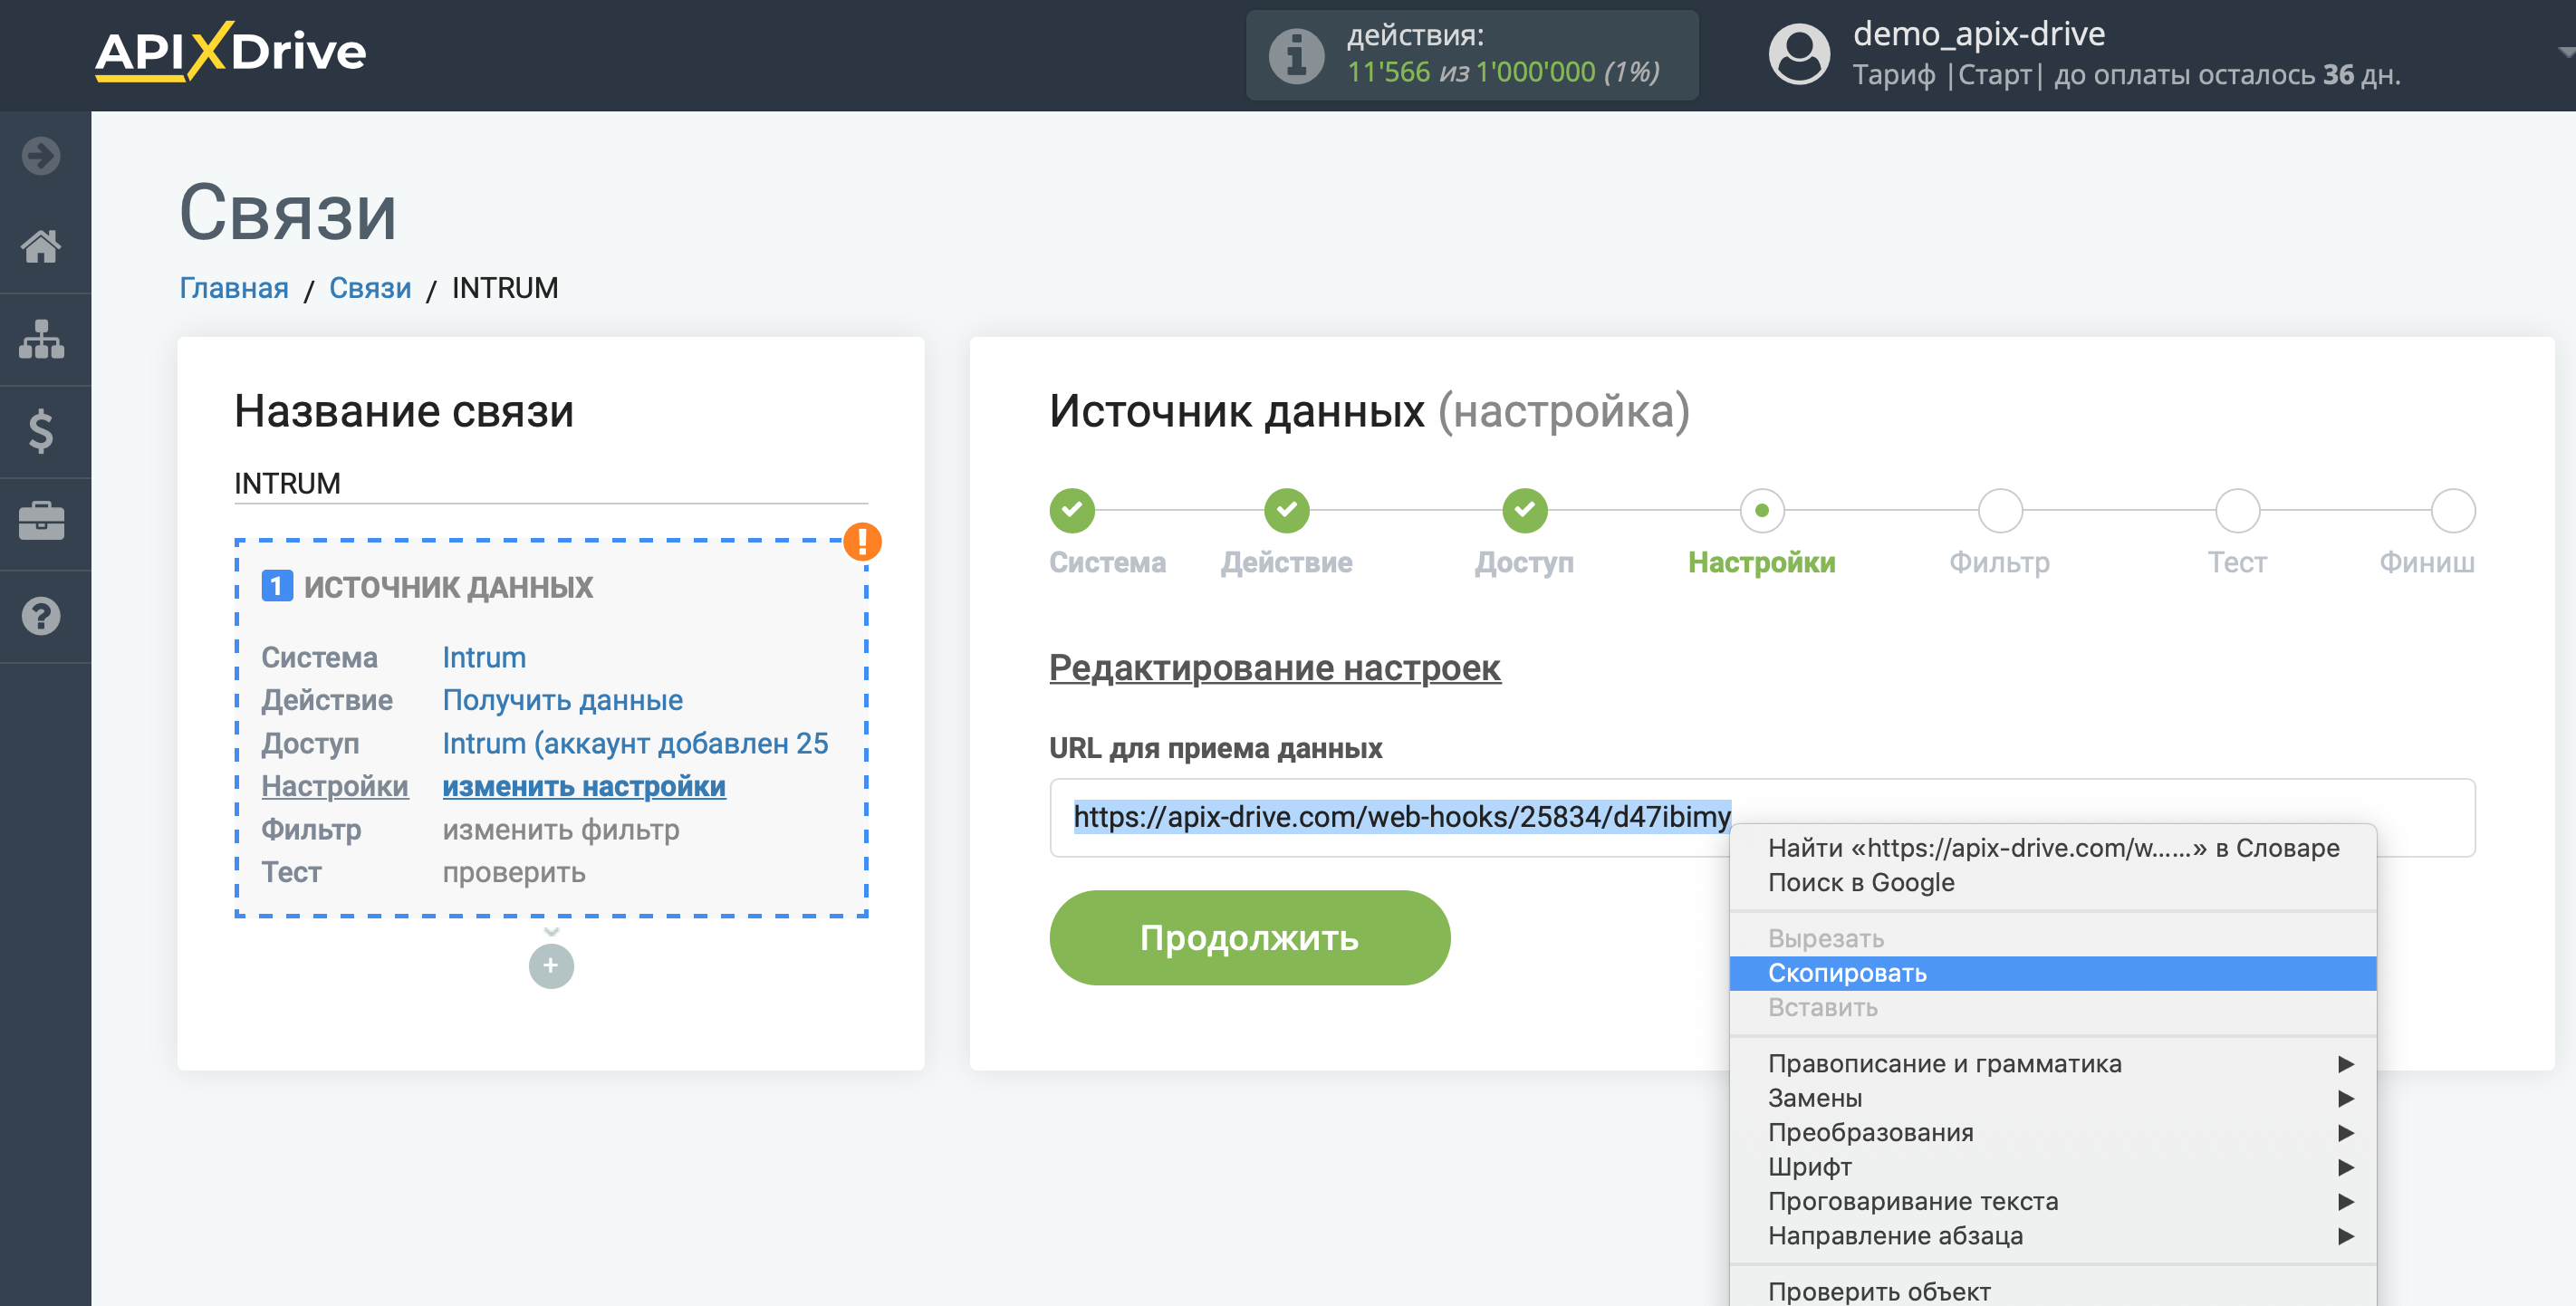The image size is (2576, 1306).
Task: Click the Система step label
Action: 1107,562
